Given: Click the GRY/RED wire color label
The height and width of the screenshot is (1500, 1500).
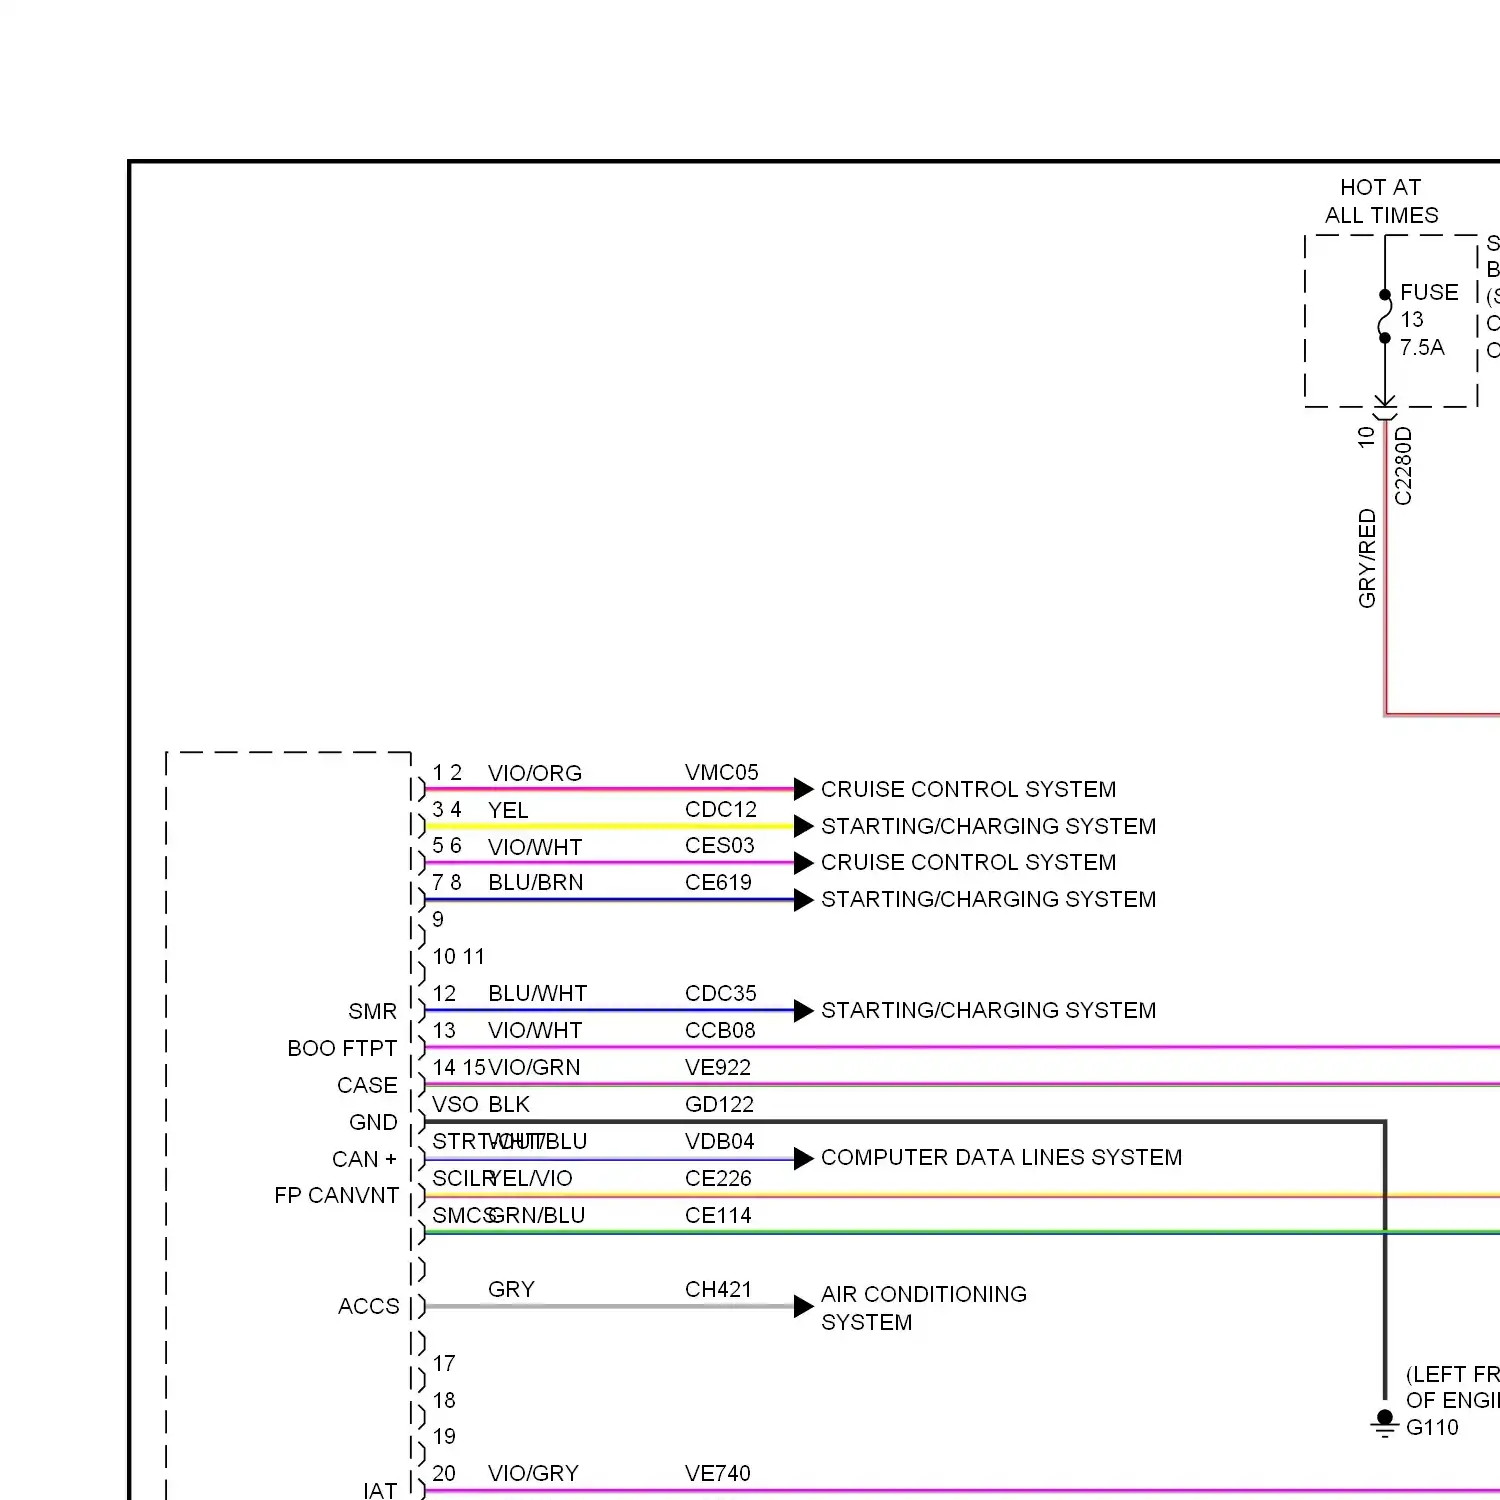Looking at the screenshot, I should [x=1367, y=558].
